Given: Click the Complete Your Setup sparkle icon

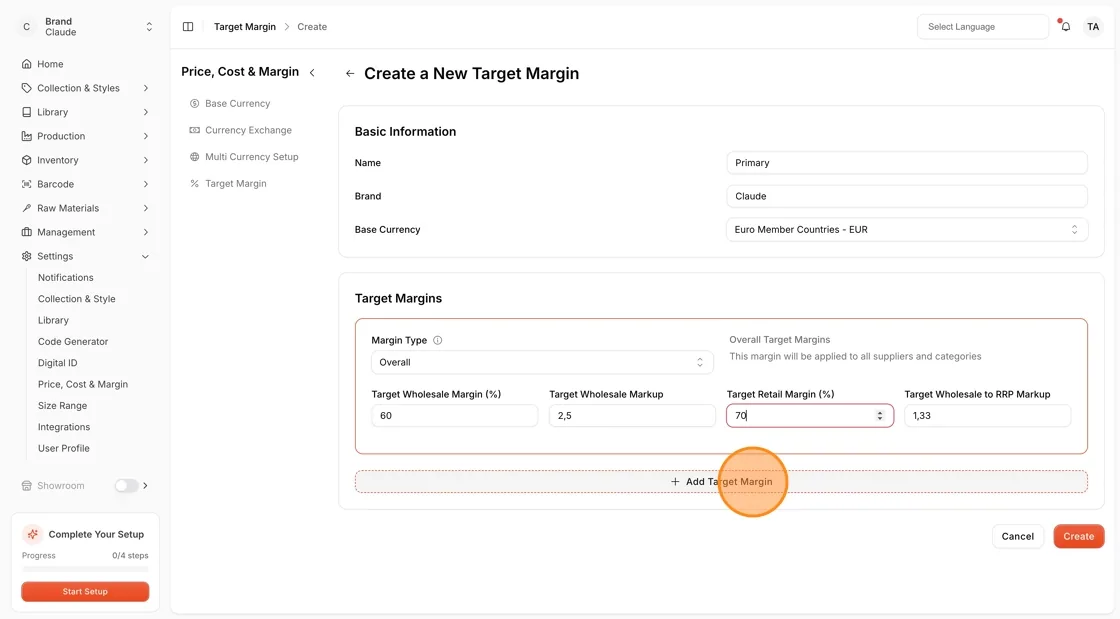Looking at the screenshot, I should pos(32,534).
